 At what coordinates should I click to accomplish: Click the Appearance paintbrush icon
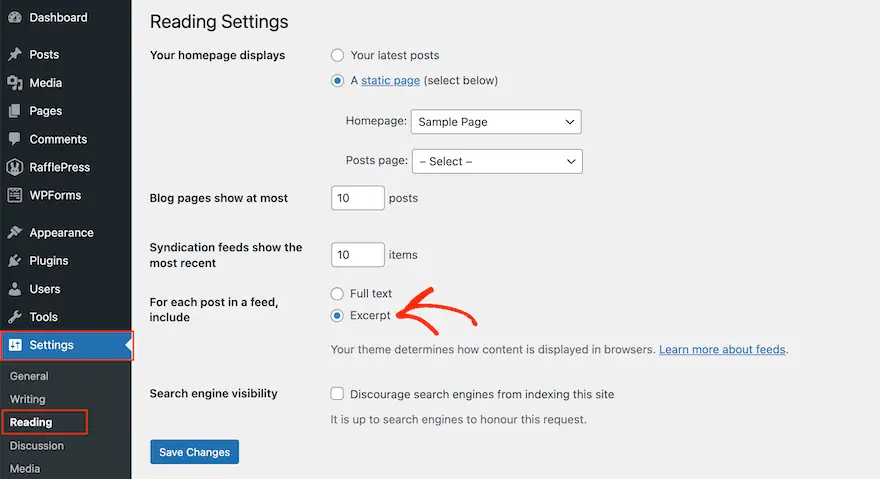(15, 232)
